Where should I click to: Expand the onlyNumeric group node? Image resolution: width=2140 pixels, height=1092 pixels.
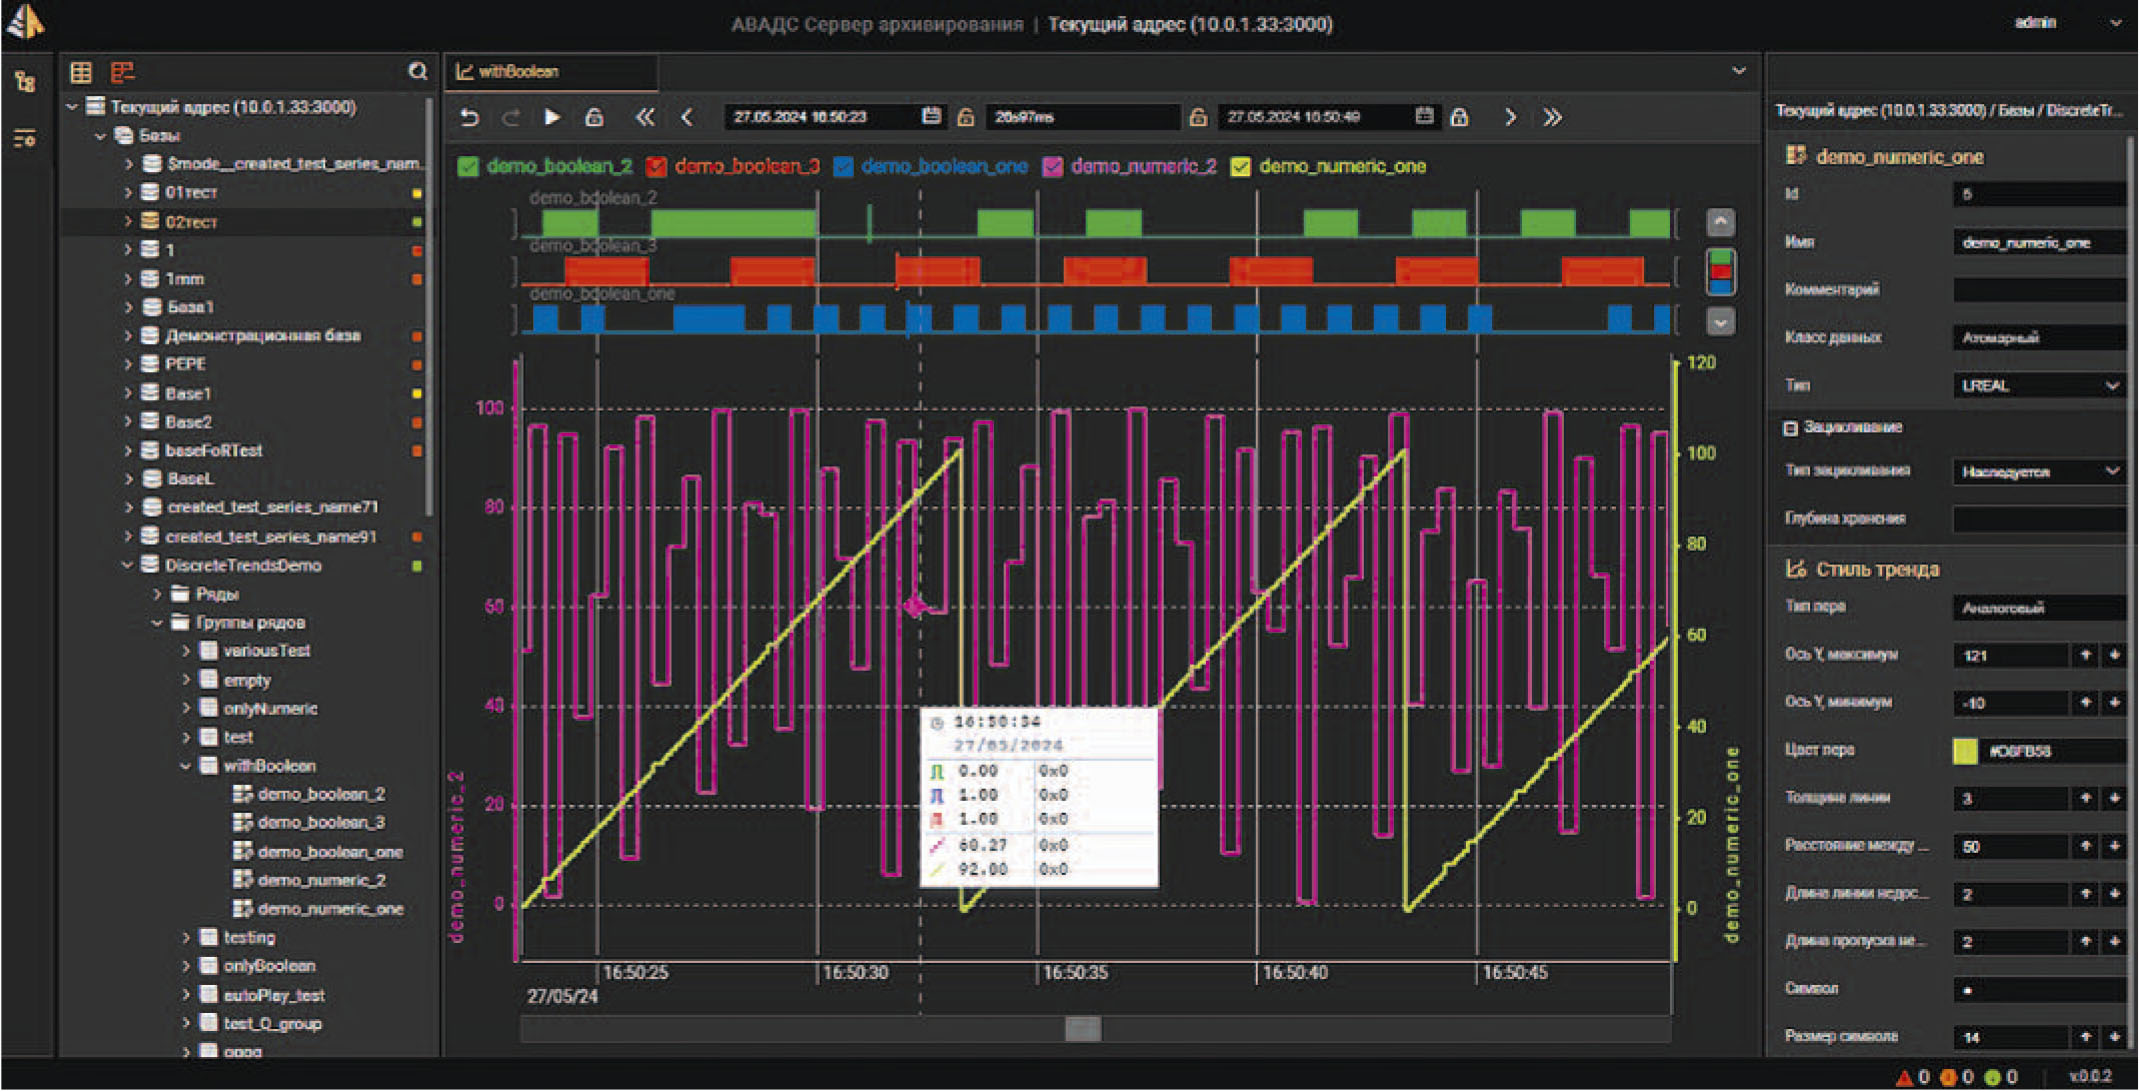point(186,709)
